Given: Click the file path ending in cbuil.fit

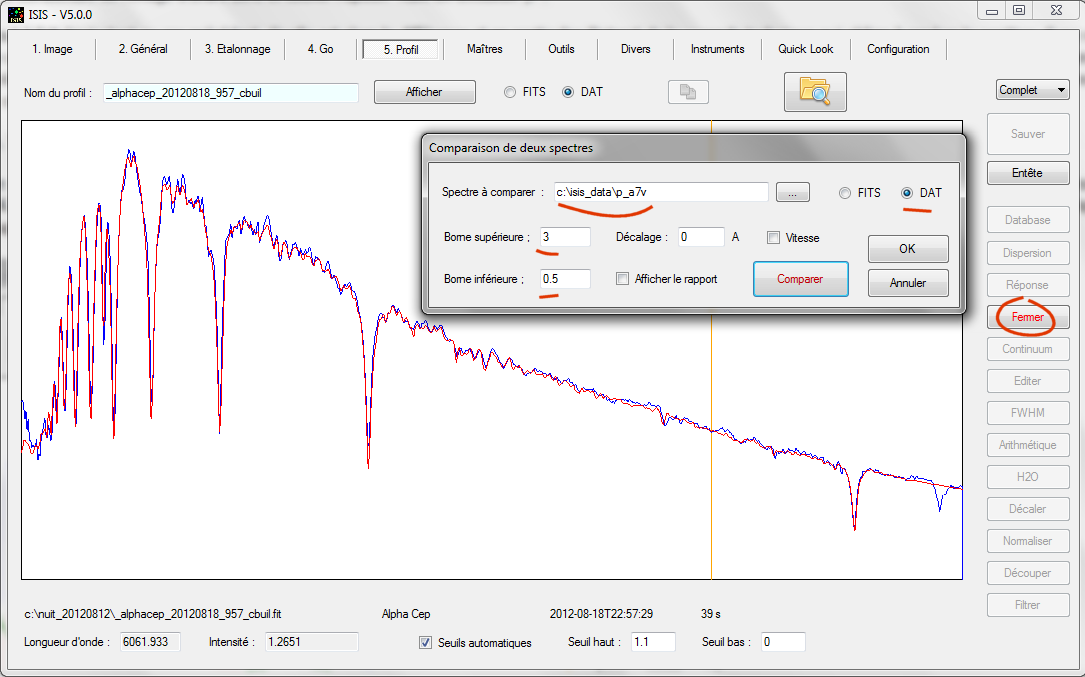Looking at the screenshot, I should point(153,614).
